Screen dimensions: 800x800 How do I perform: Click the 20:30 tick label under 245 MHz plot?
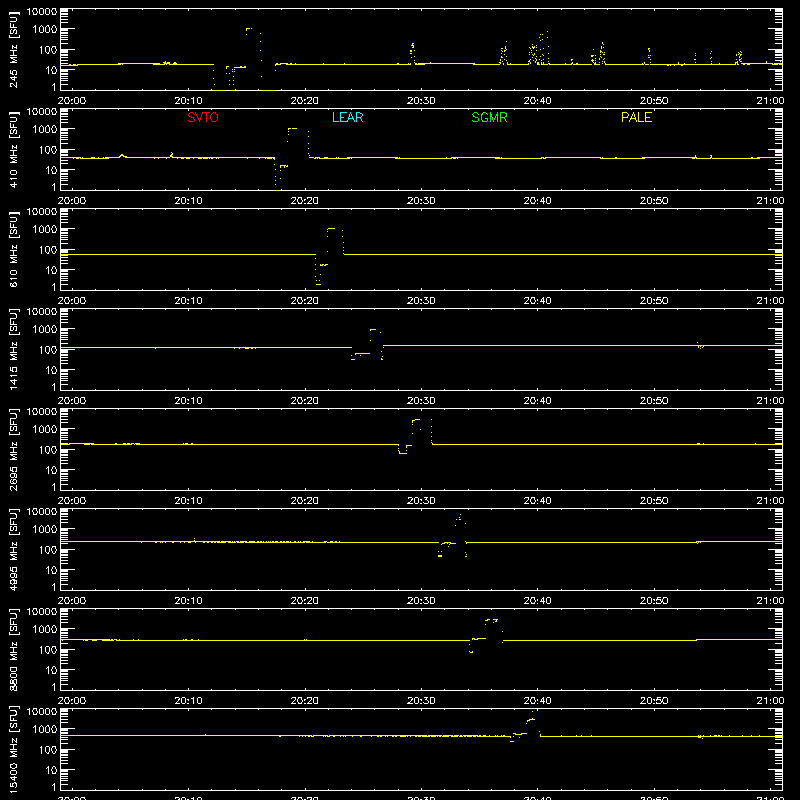tap(421, 101)
